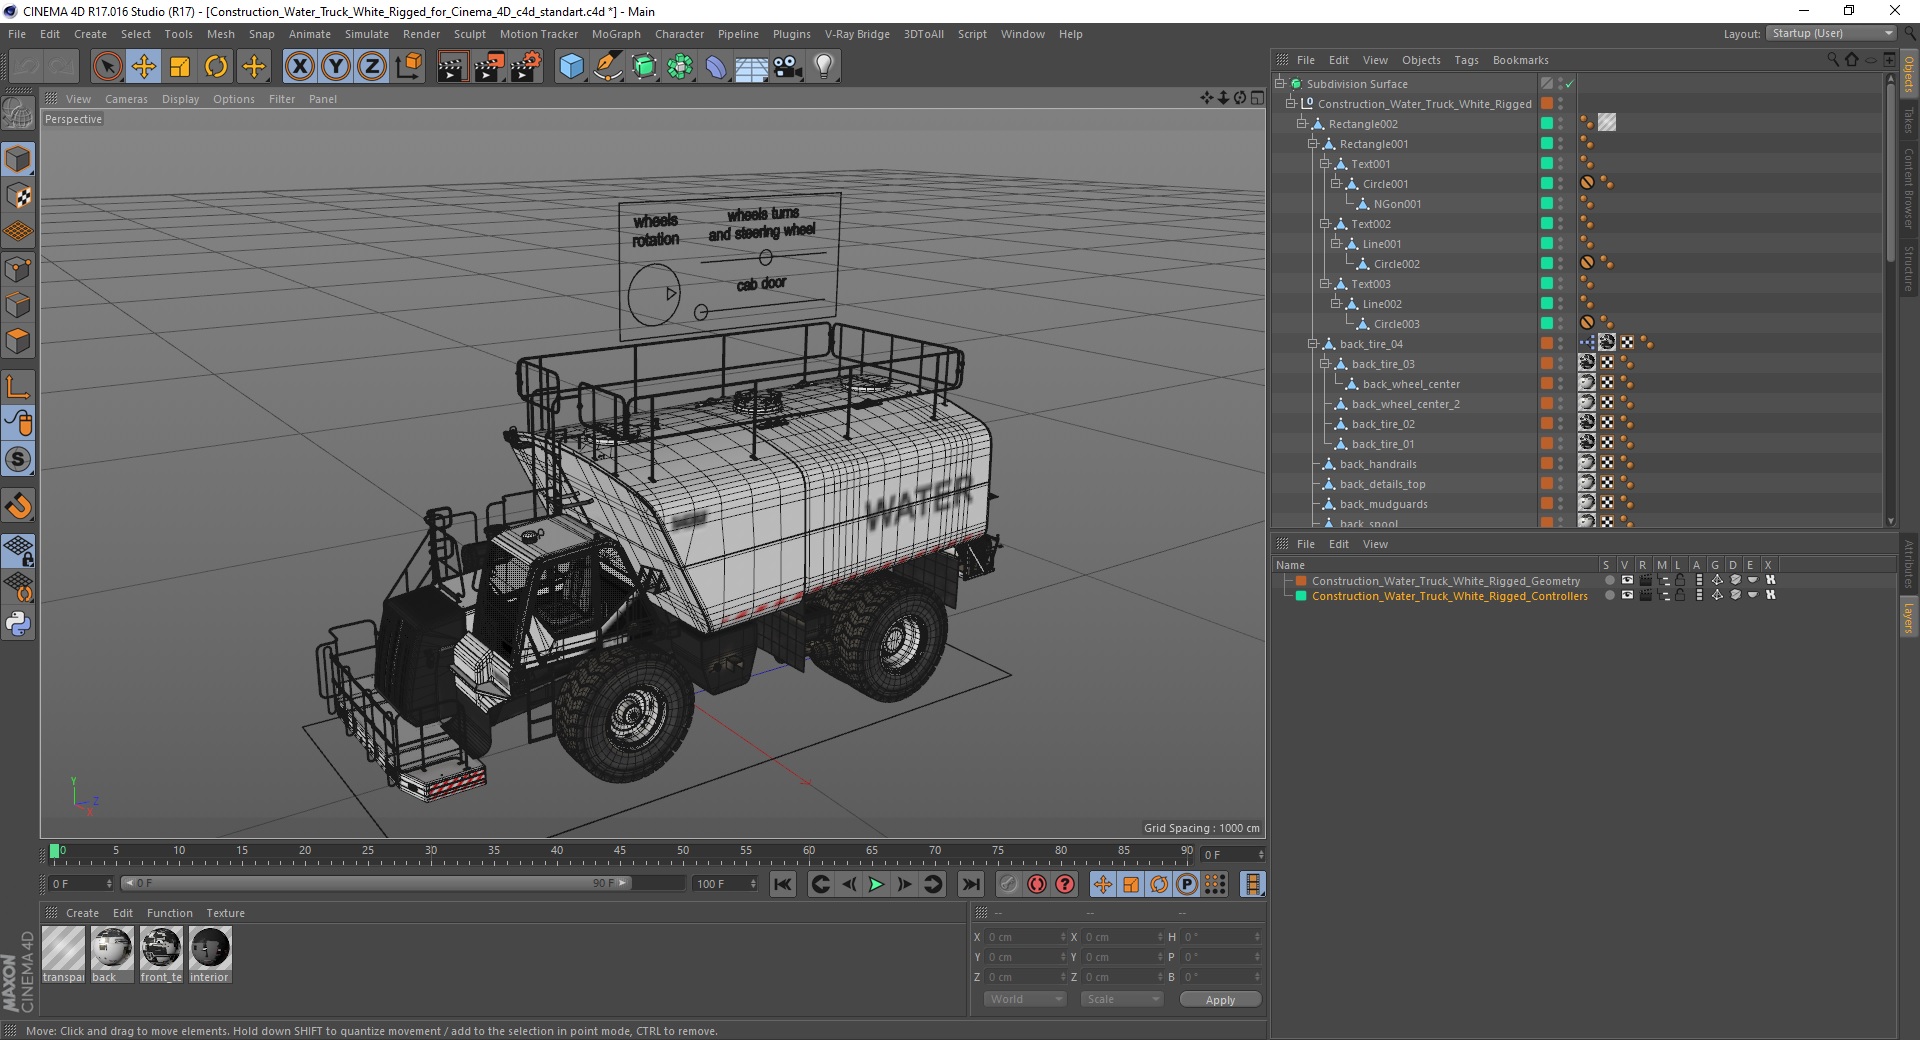Toggle coordinate system icon
Screen dimensions: 1920x1040
408,67
